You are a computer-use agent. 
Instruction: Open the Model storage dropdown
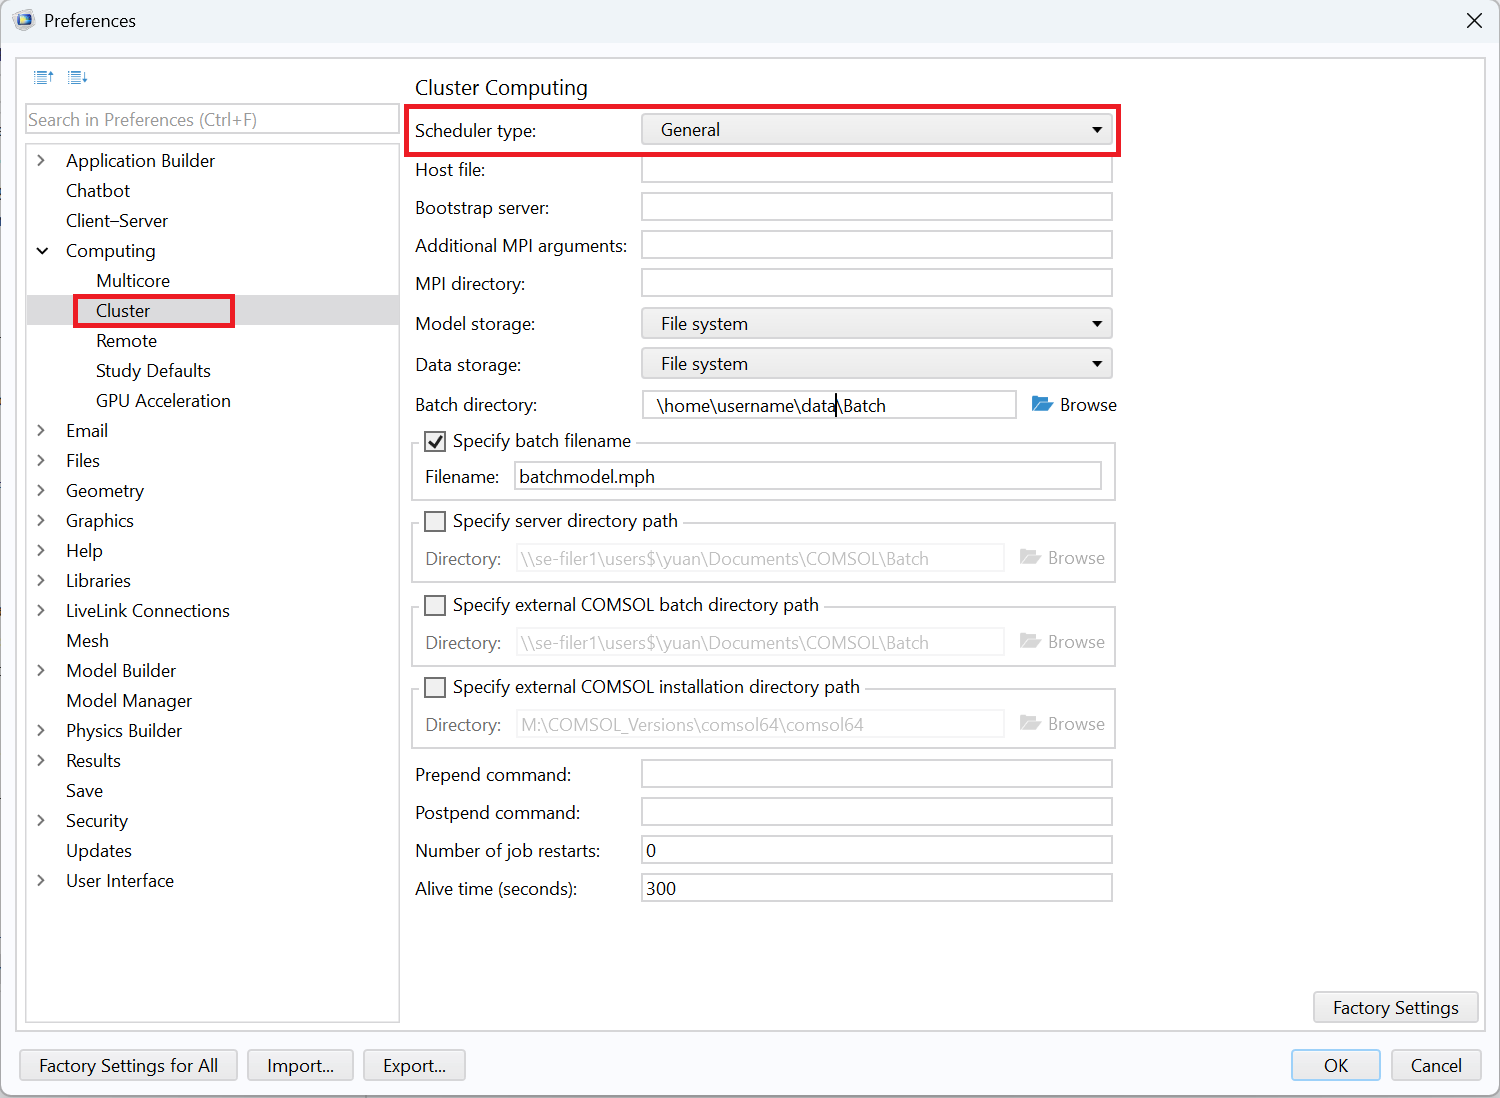[1096, 323]
